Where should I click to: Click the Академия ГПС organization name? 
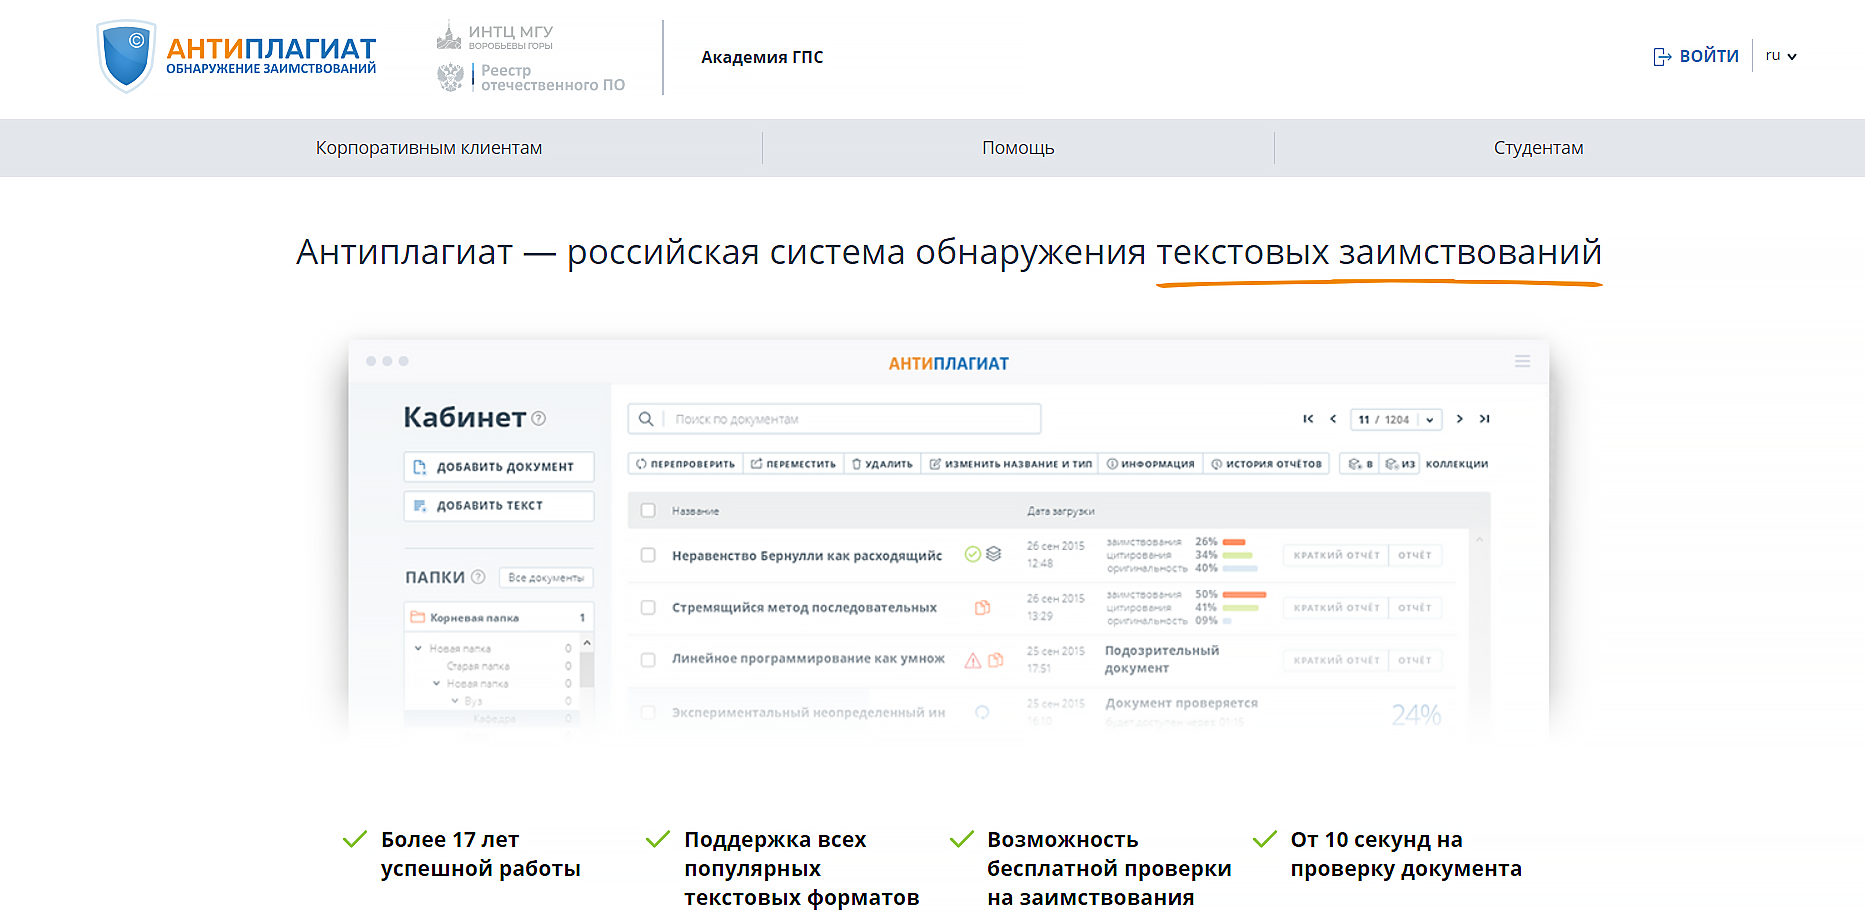click(x=762, y=57)
